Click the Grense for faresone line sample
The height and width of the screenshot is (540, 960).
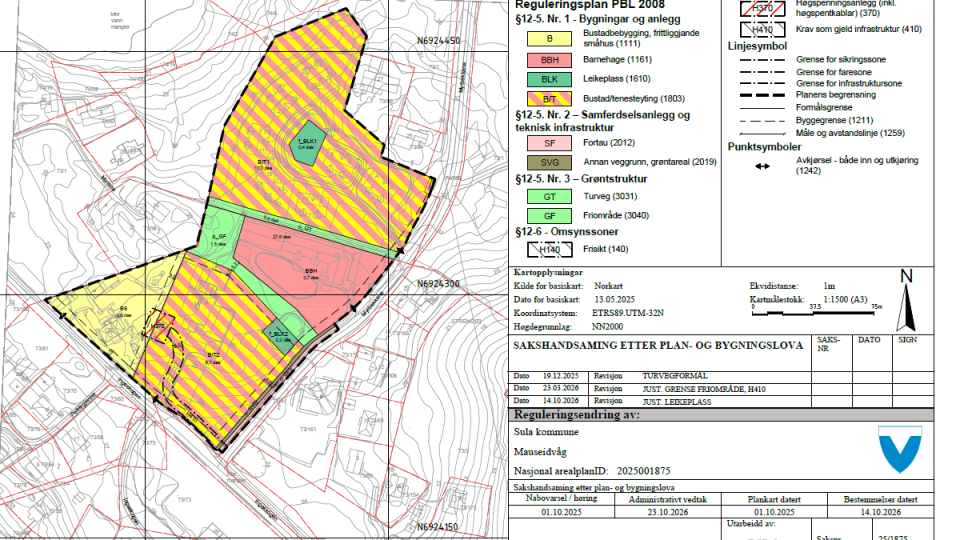762,72
